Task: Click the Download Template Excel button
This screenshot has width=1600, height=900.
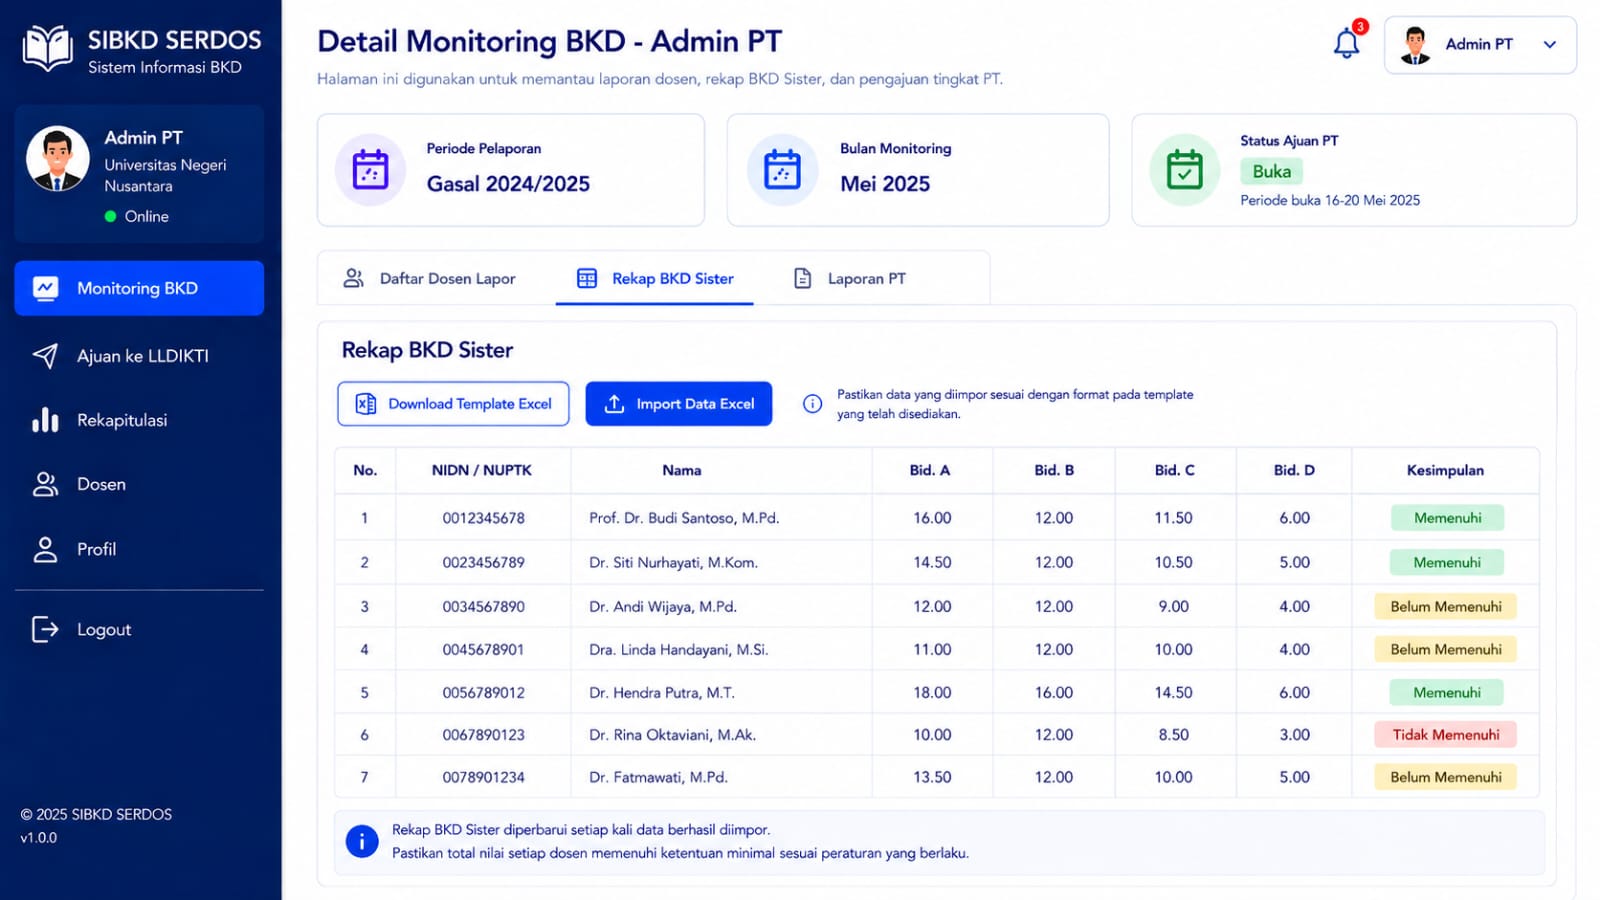Action: 453,404
